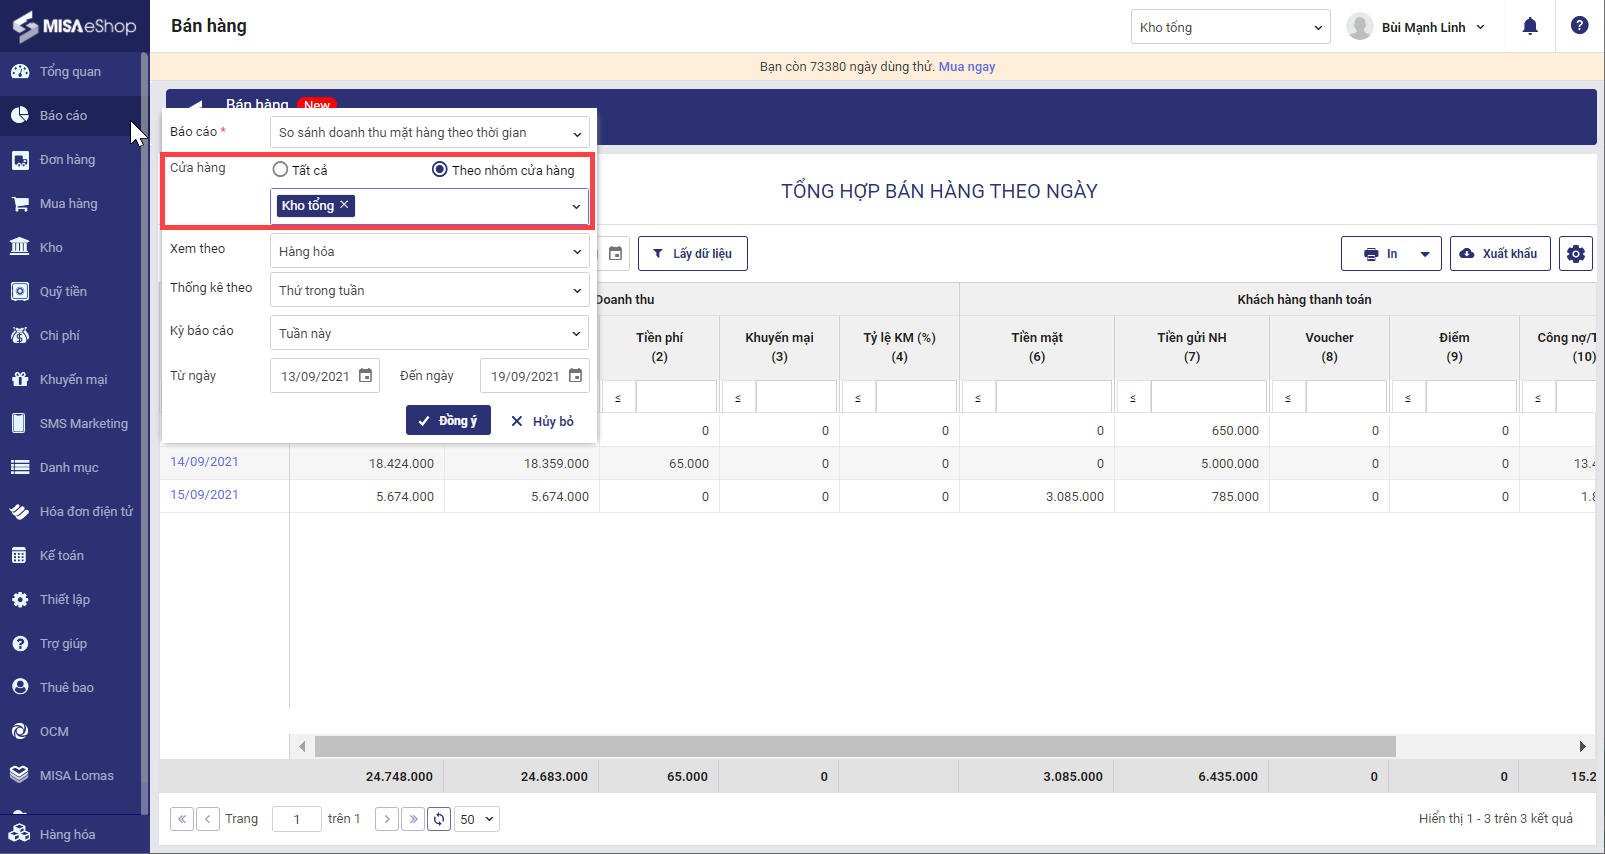Select the Tất cả radio option

281,170
